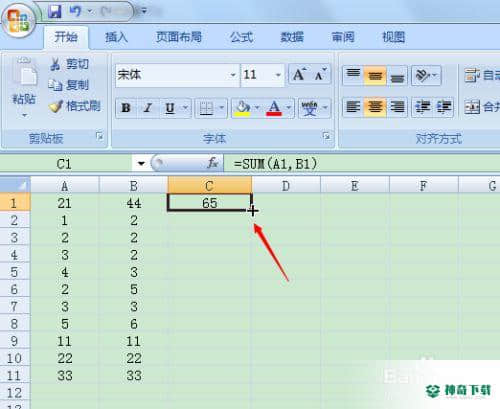Viewport: 500px width, 409px height.
Task: Save the workbook via quick access icon
Action: pos(55,12)
